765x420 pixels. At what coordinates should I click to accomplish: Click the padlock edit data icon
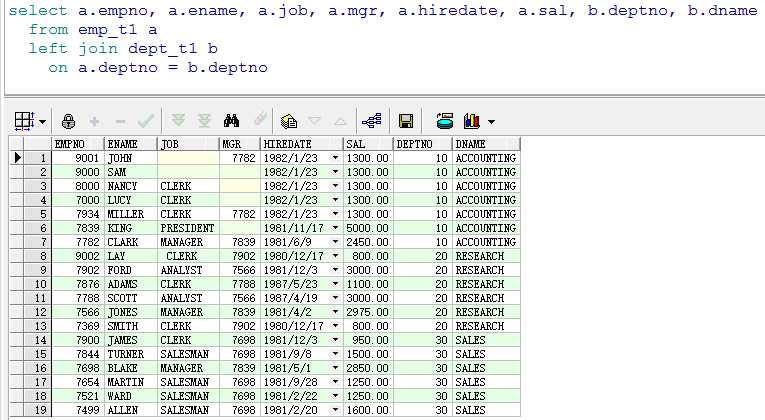68,121
